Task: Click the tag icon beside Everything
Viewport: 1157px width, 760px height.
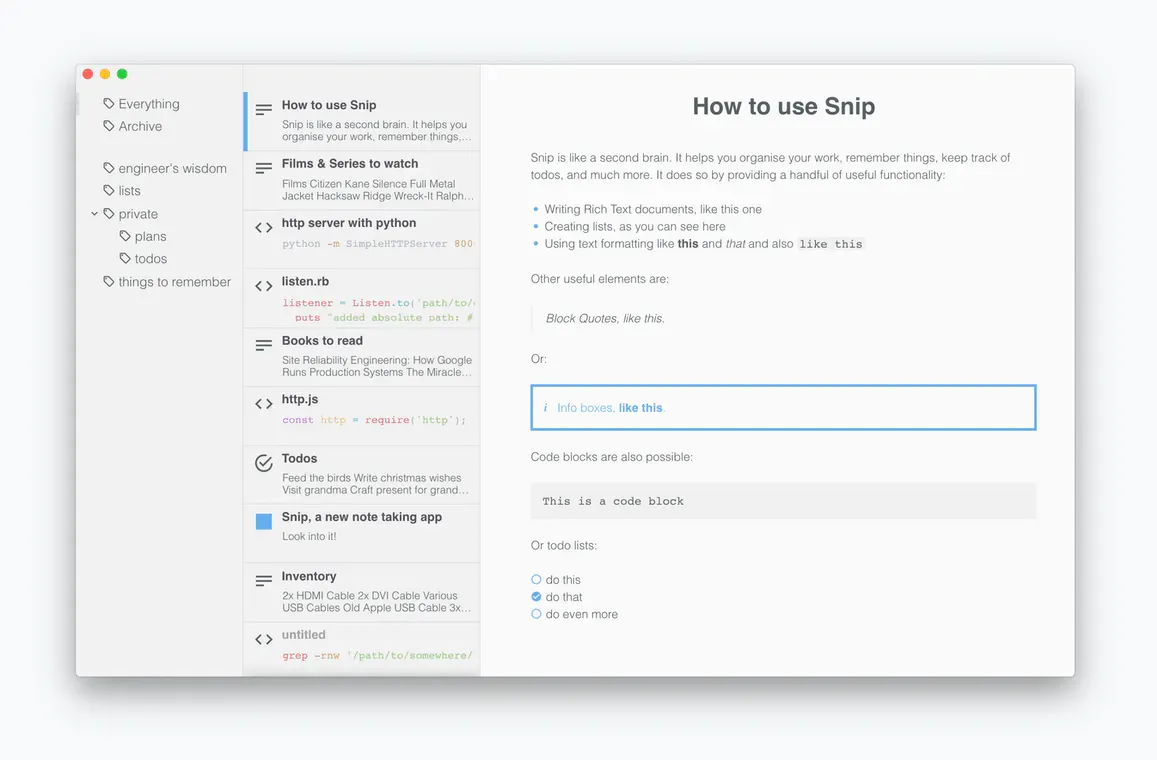Action: click(109, 104)
